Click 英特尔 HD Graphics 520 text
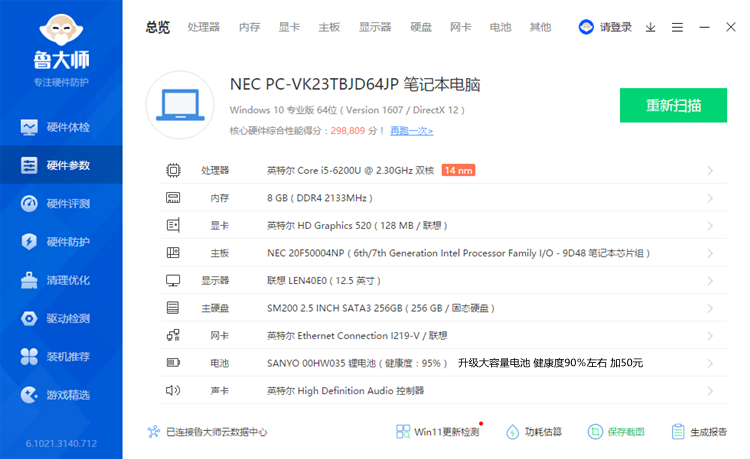750x459 pixels. 357,225
